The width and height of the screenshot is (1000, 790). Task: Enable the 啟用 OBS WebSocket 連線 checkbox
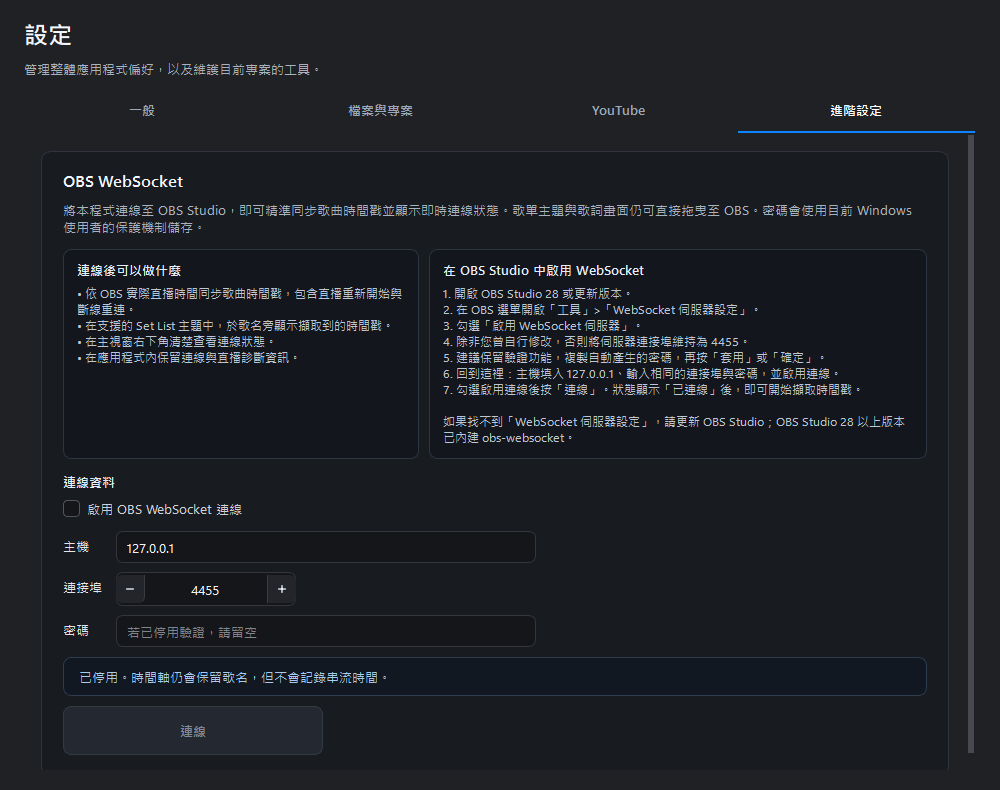tap(71, 509)
